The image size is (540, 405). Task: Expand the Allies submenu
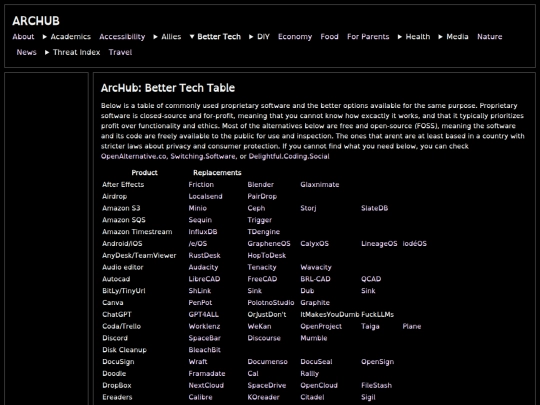pos(156,37)
